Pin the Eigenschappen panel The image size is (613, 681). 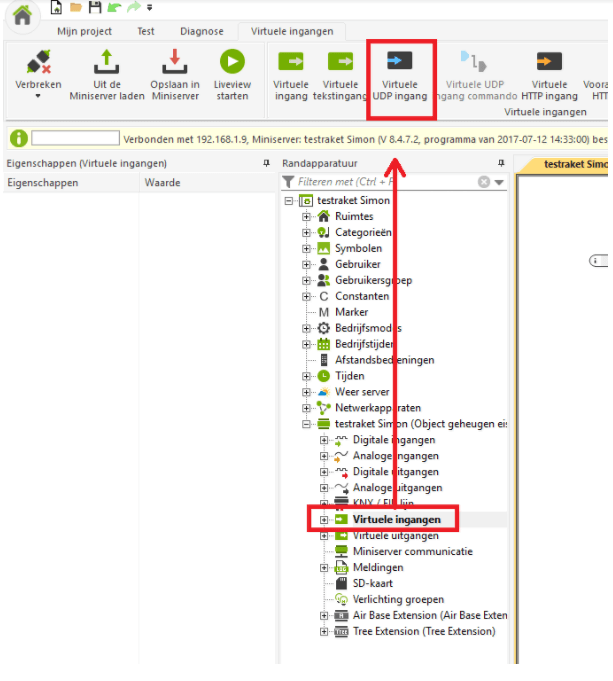(266, 162)
